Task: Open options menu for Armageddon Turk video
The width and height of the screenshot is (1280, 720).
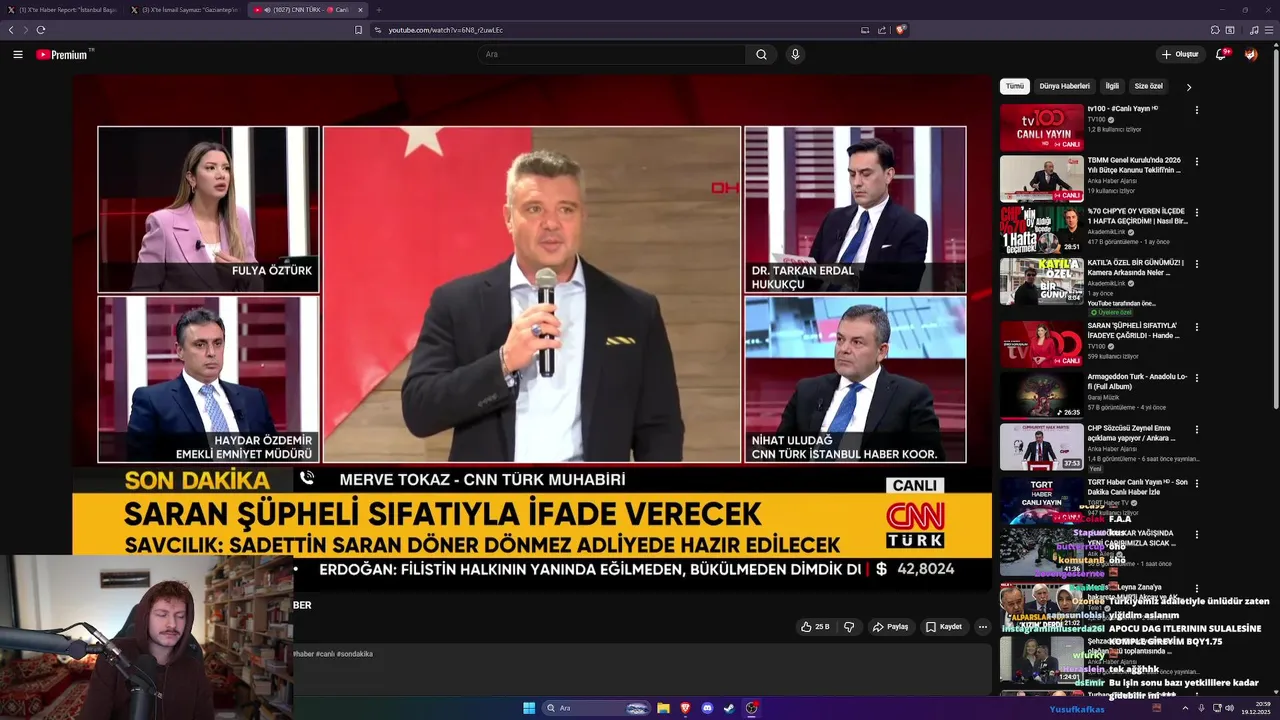Action: [1197, 378]
